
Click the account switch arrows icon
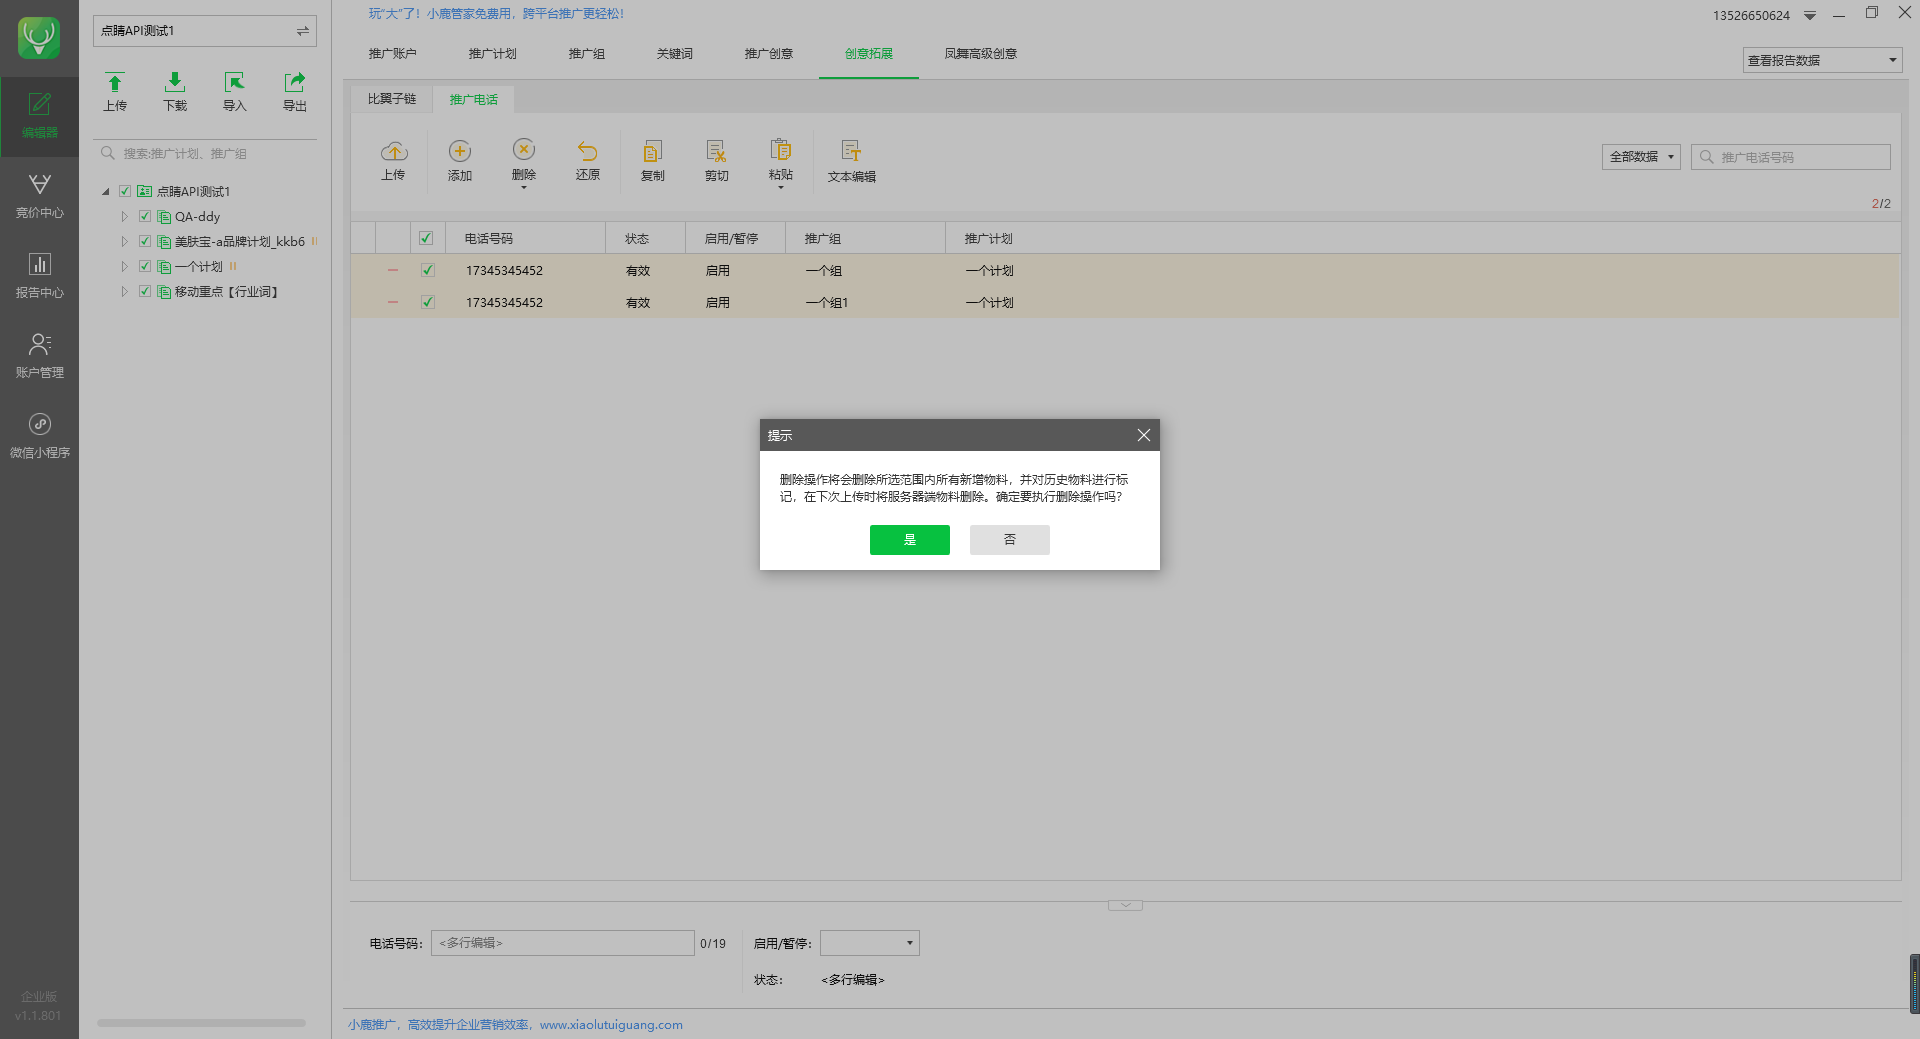pyautogui.click(x=302, y=31)
